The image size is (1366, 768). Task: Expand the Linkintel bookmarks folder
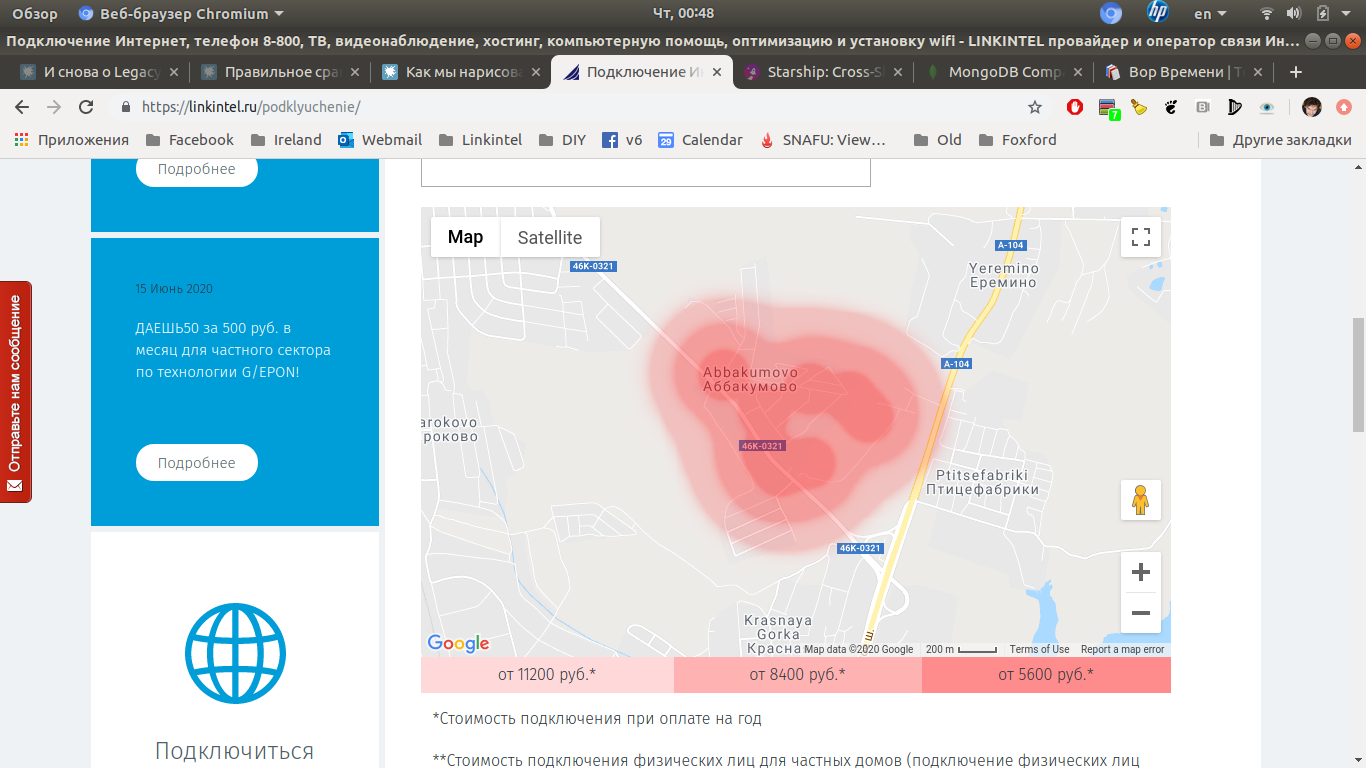(x=479, y=140)
